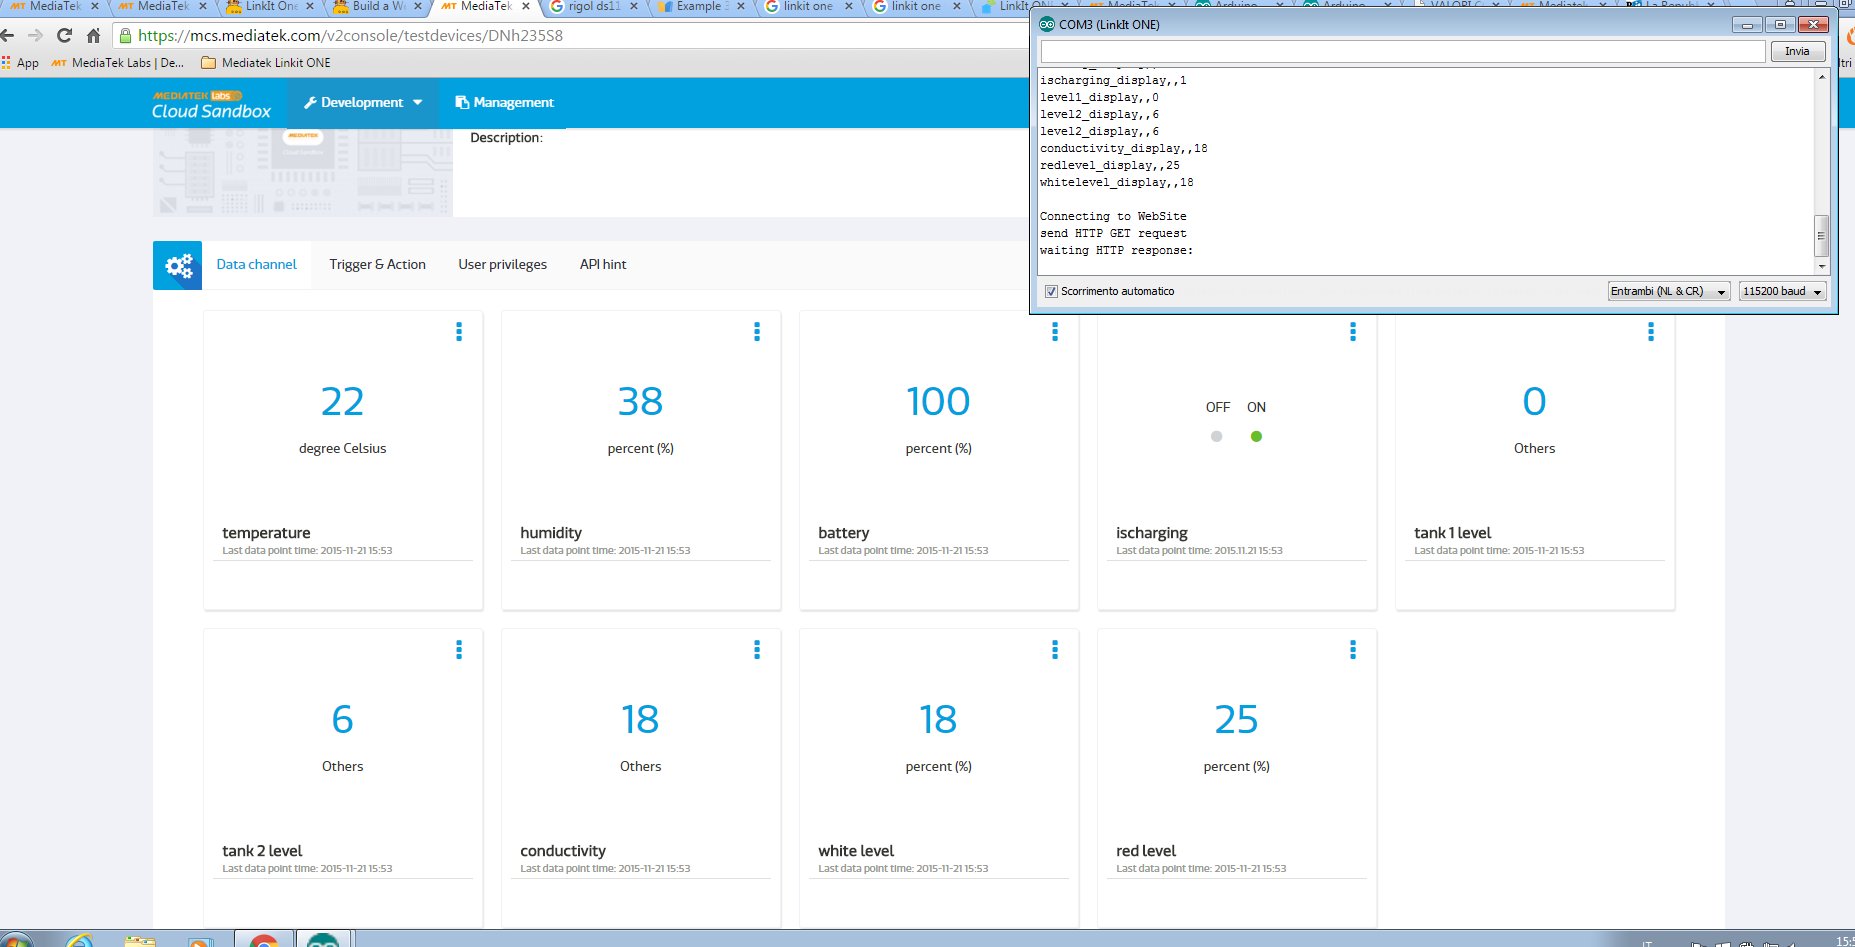This screenshot has width=1855, height=947.
Task: Click the serial monitor scroll up arrow
Action: click(1821, 77)
